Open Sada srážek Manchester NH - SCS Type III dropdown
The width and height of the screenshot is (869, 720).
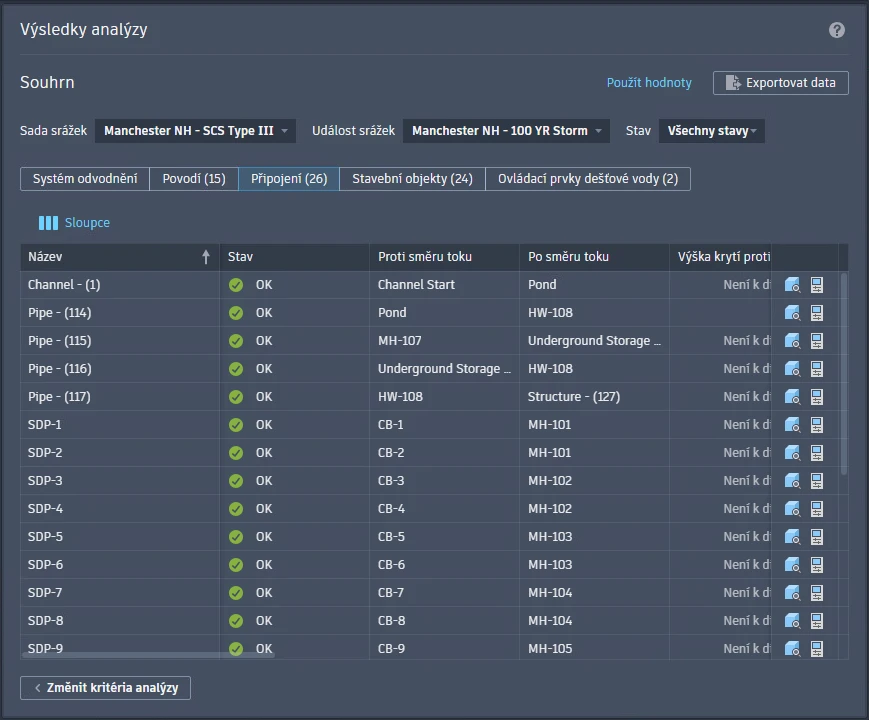tap(195, 131)
